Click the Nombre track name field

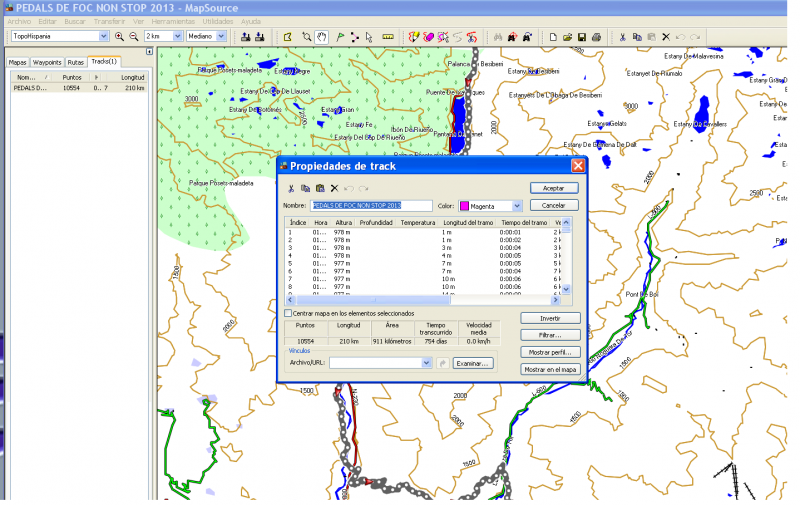(371, 206)
